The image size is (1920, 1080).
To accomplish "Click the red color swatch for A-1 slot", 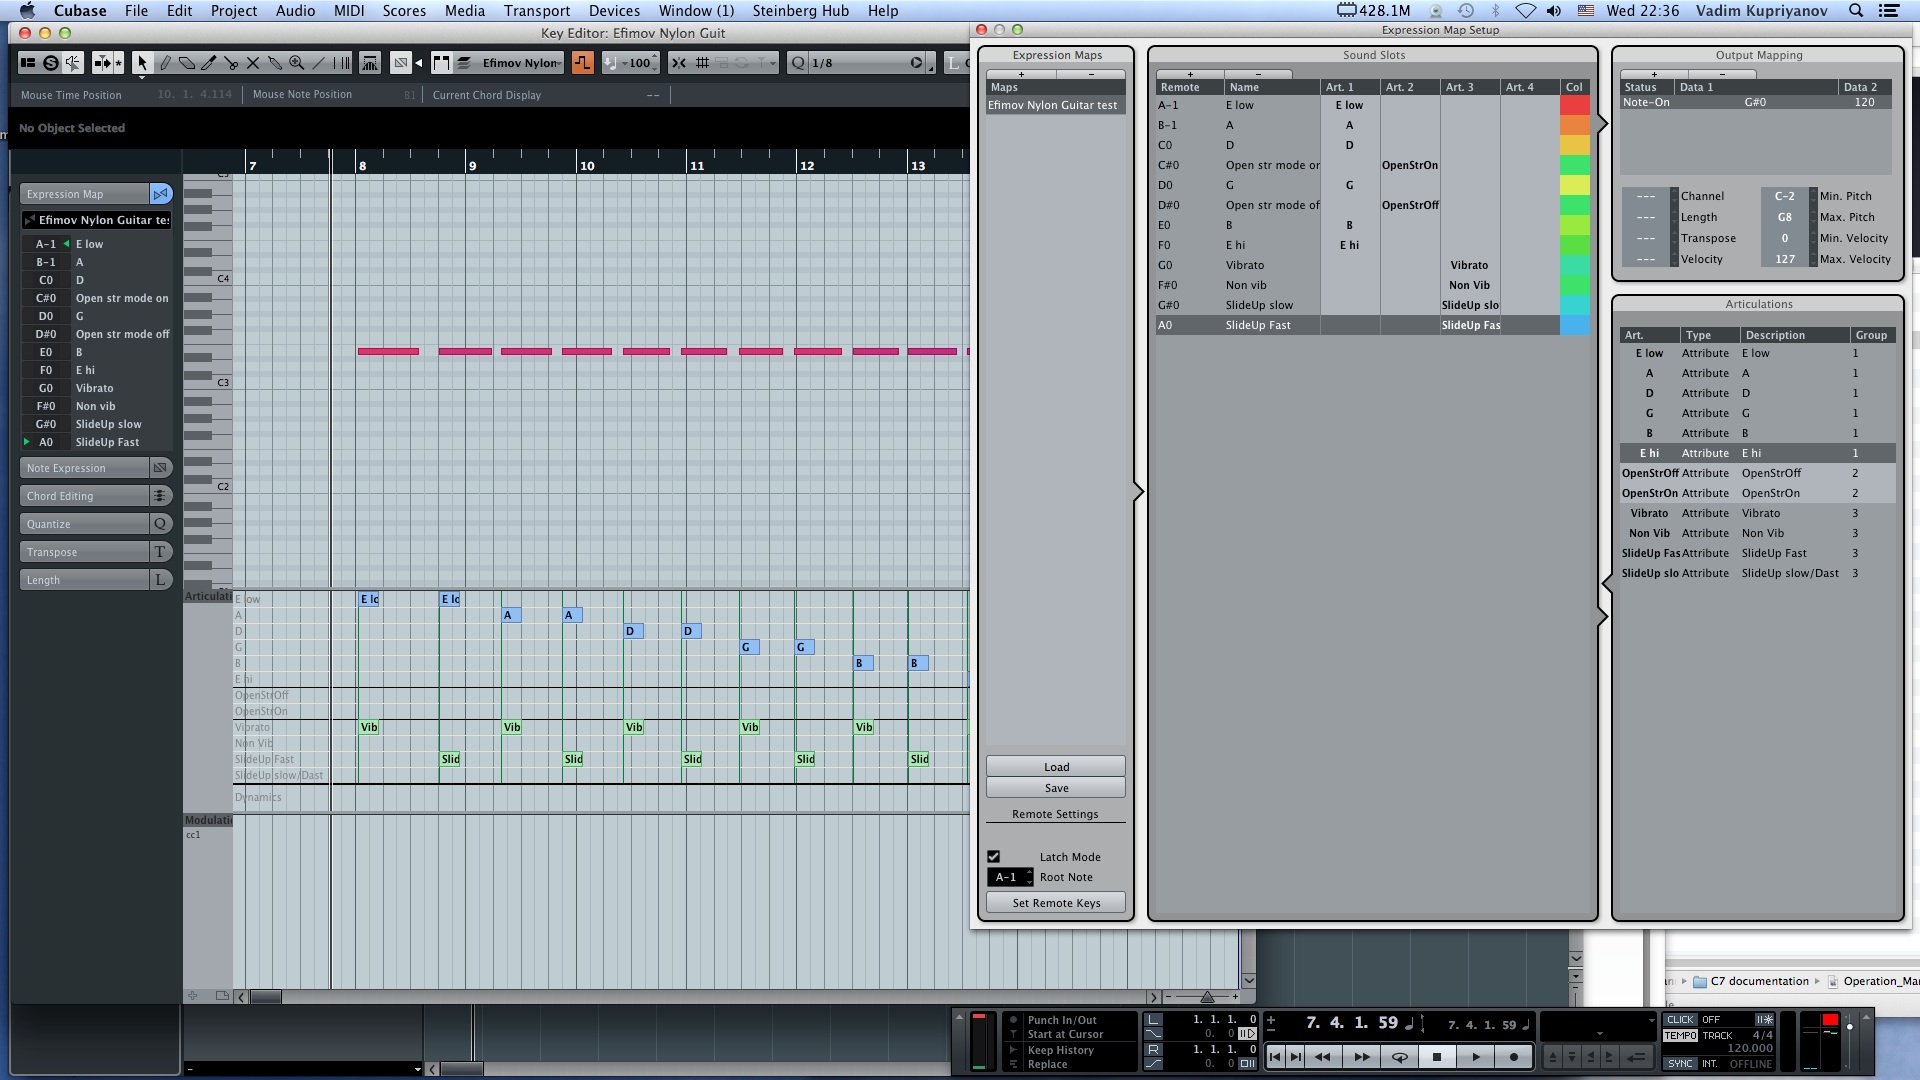I will pyautogui.click(x=1574, y=105).
